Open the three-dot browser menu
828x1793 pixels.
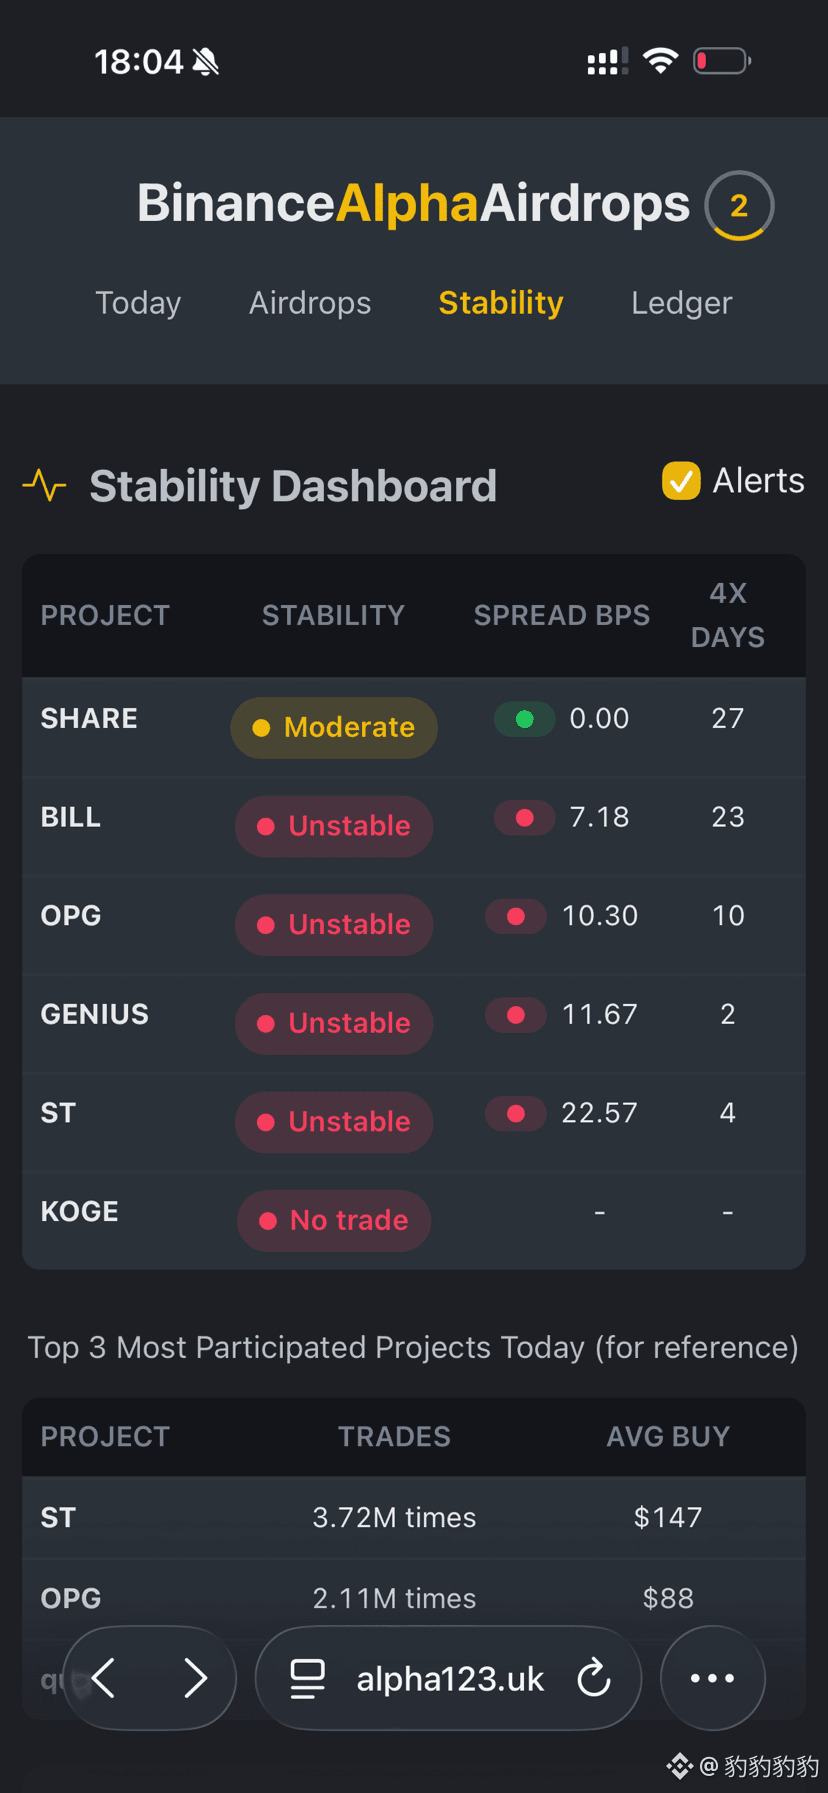tap(713, 1678)
